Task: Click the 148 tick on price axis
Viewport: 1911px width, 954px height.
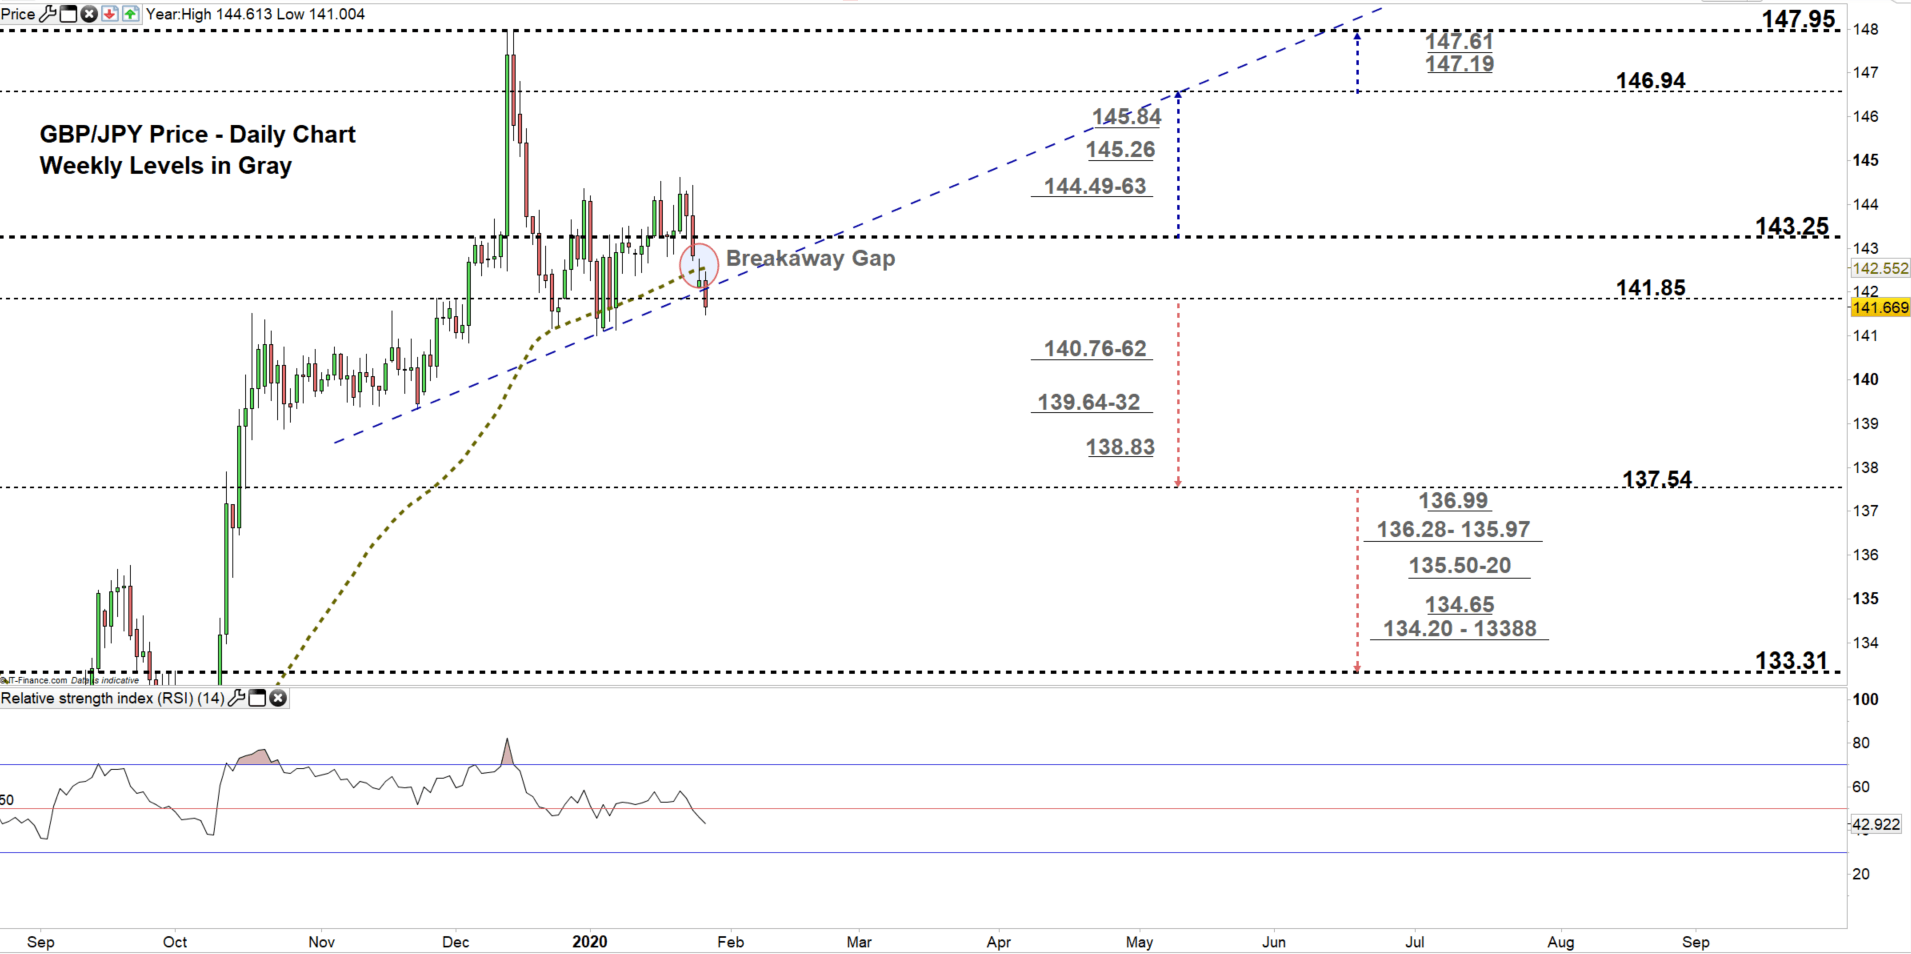Action: [x=1866, y=29]
